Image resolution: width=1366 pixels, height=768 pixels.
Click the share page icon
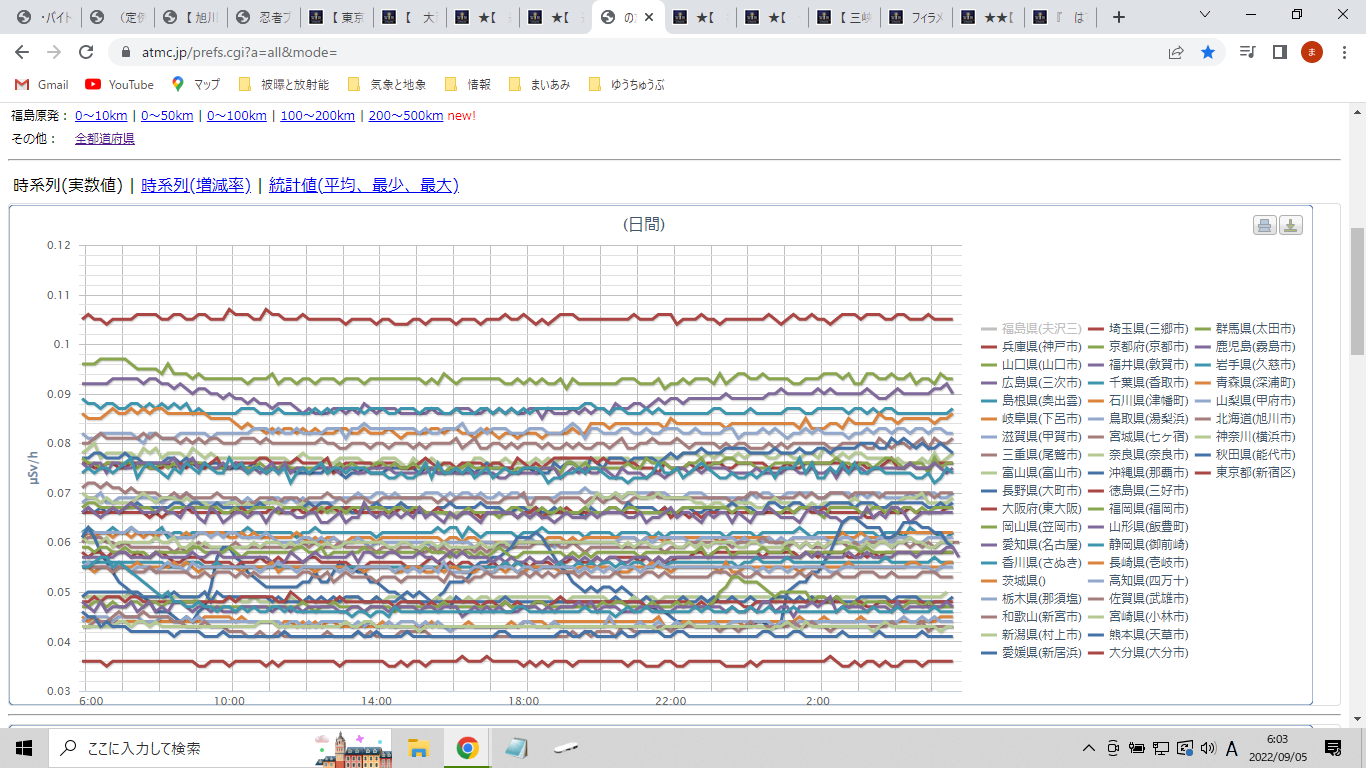tap(1176, 52)
